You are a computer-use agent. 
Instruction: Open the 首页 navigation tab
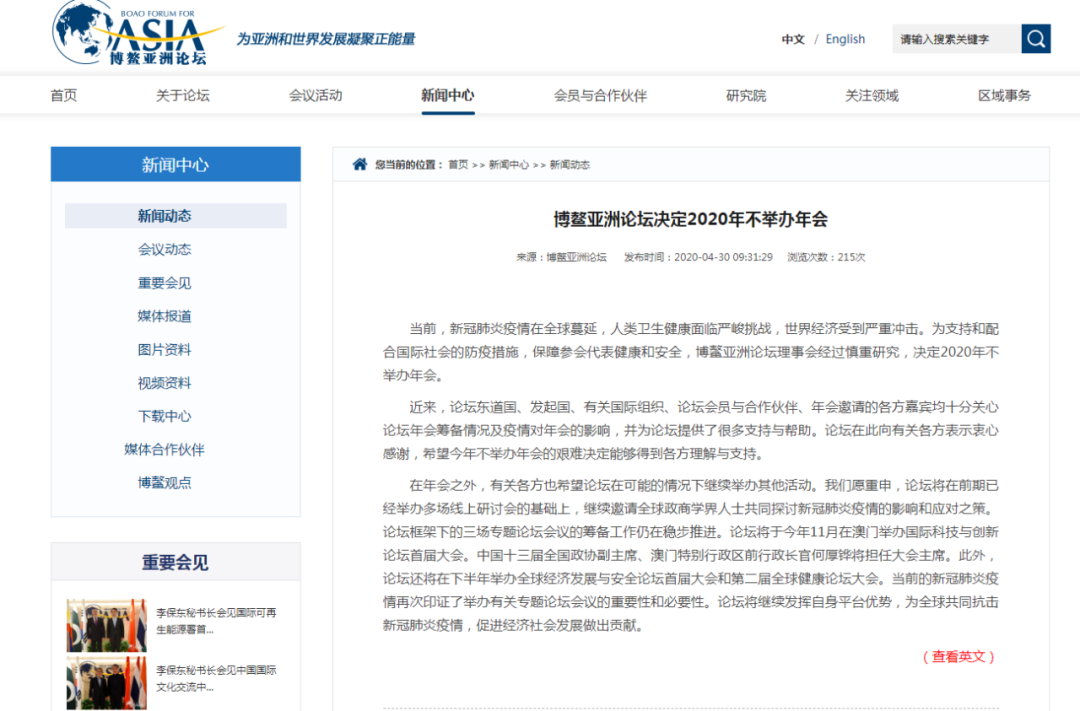(63, 95)
